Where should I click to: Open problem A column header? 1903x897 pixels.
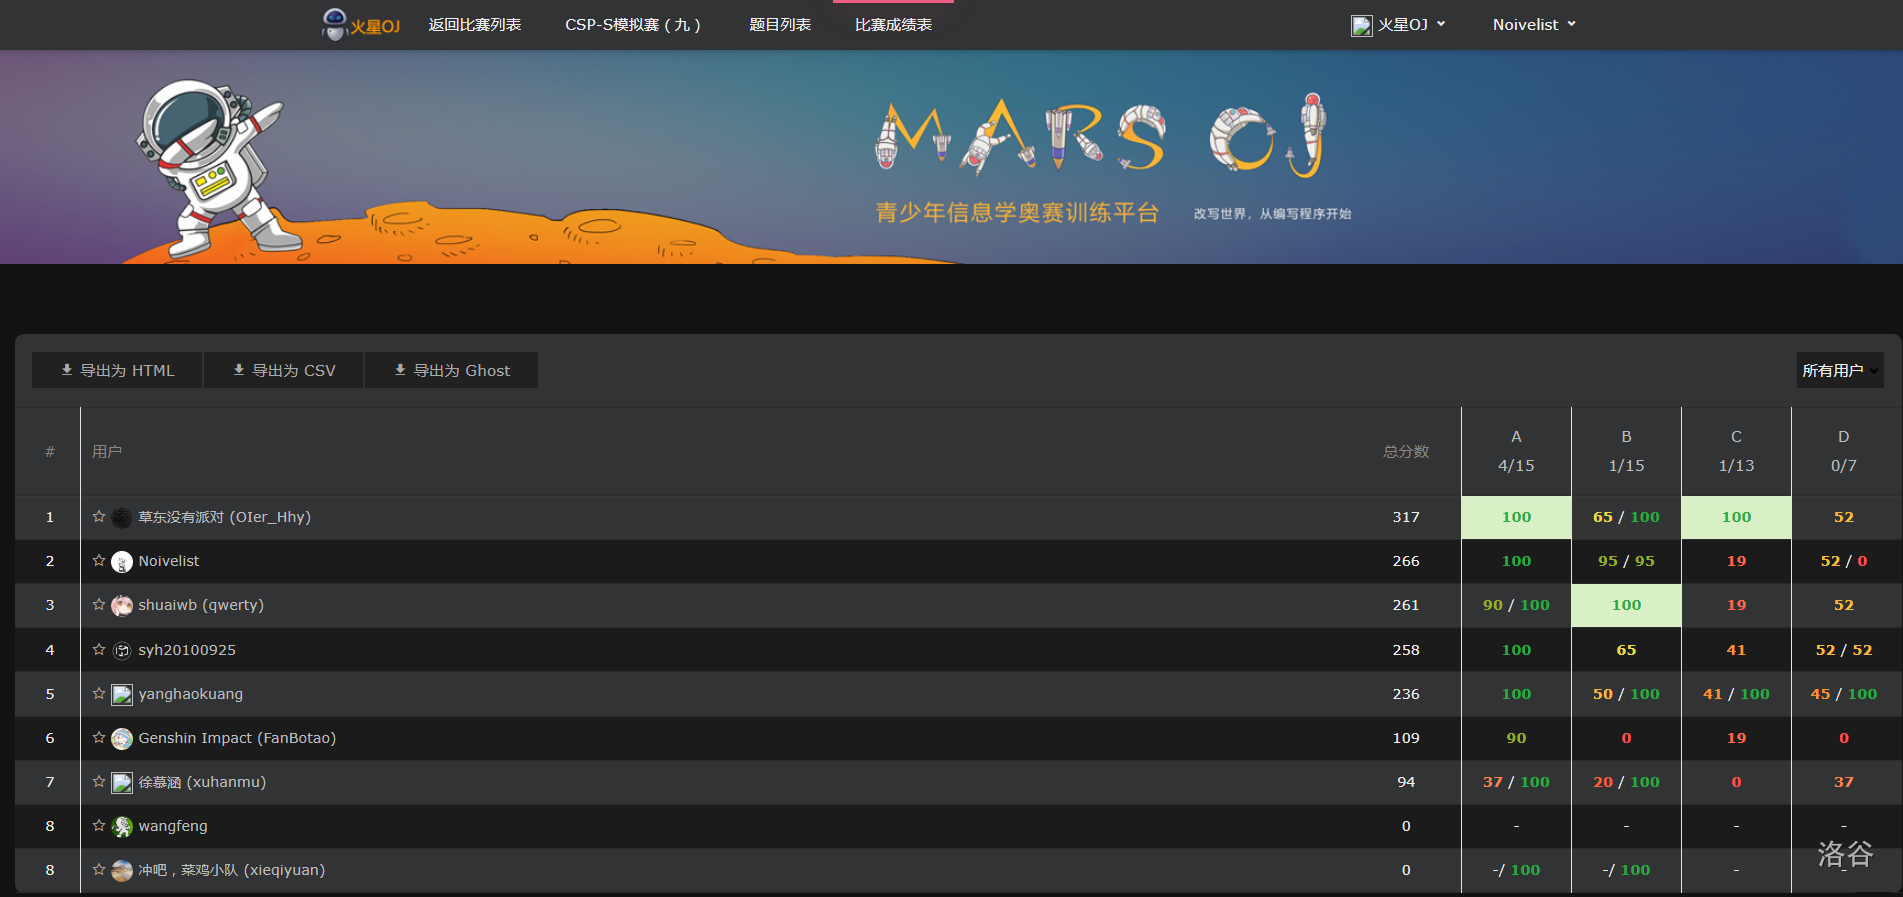coord(1516,437)
